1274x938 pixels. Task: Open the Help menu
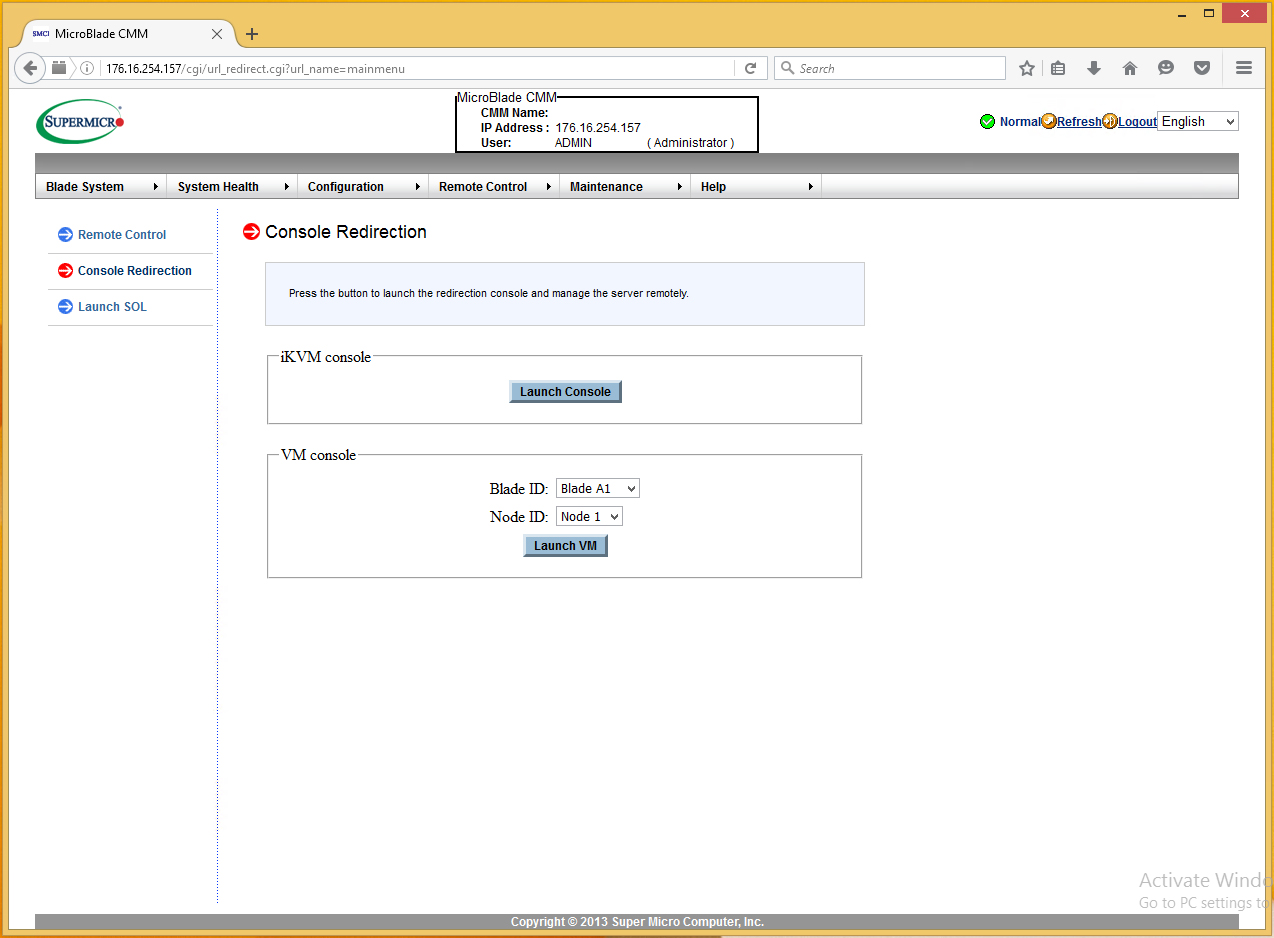pyautogui.click(x=756, y=187)
